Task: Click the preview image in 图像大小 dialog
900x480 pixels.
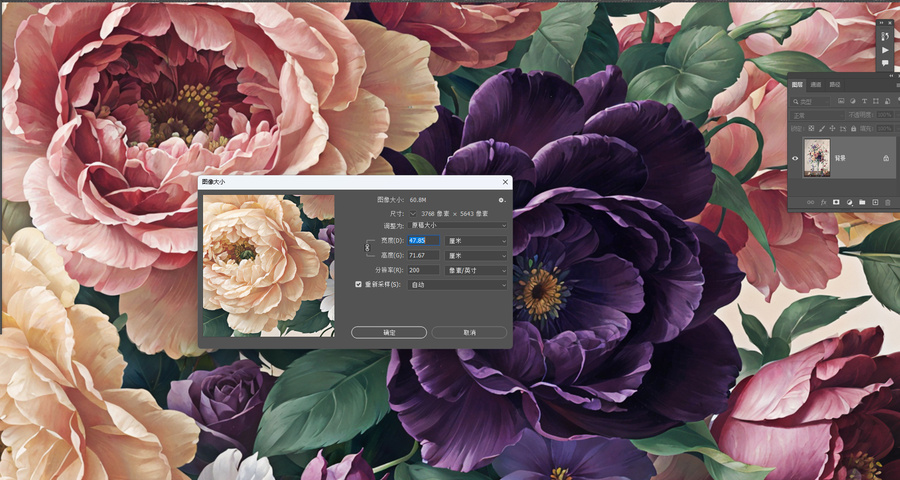Action: pyautogui.click(x=269, y=265)
